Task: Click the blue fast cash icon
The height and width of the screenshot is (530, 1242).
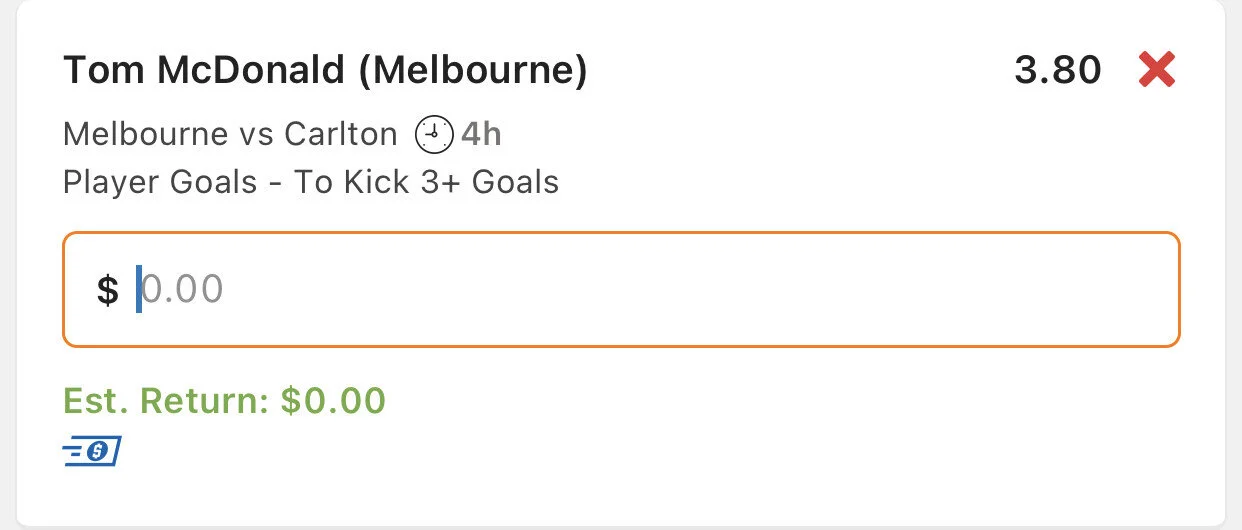Action: point(91,452)
